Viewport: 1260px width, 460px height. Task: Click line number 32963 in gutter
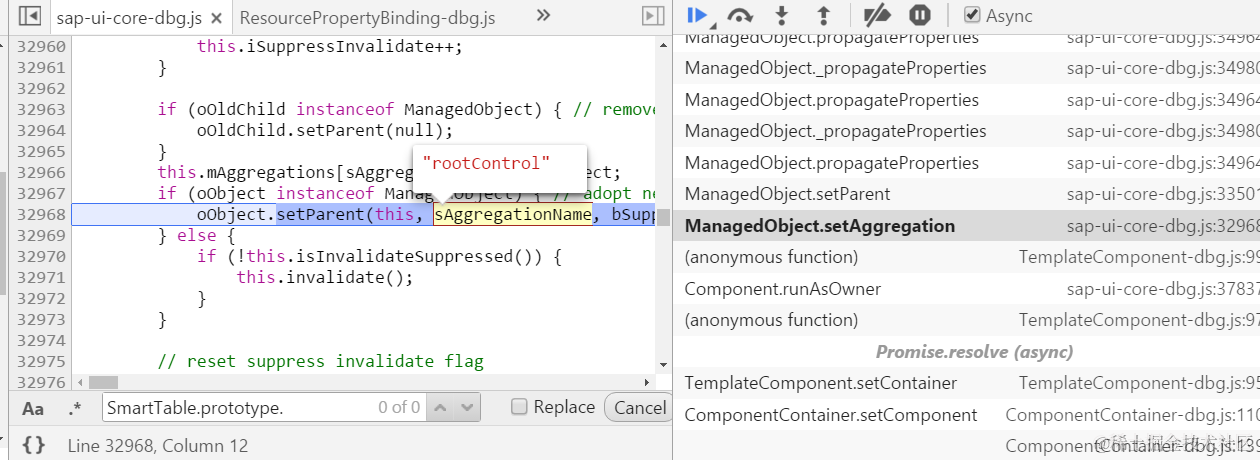[42, 110]
